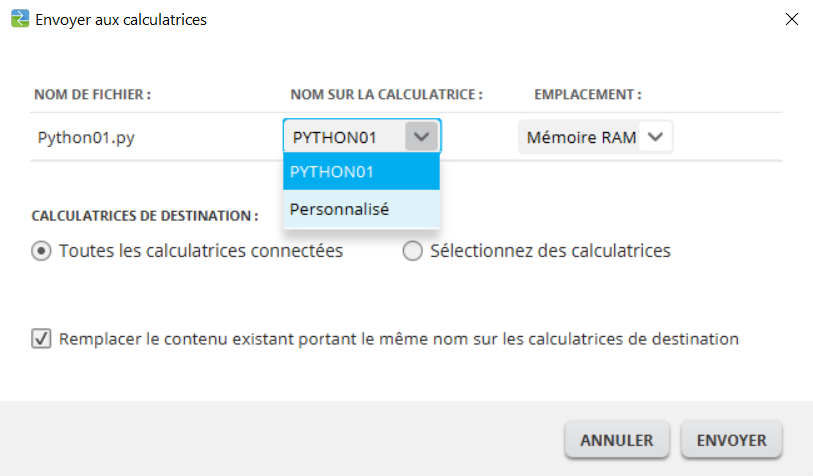
Task: Click the CALCULATRICES DE DESTINATION label
Action: point(145,215)
